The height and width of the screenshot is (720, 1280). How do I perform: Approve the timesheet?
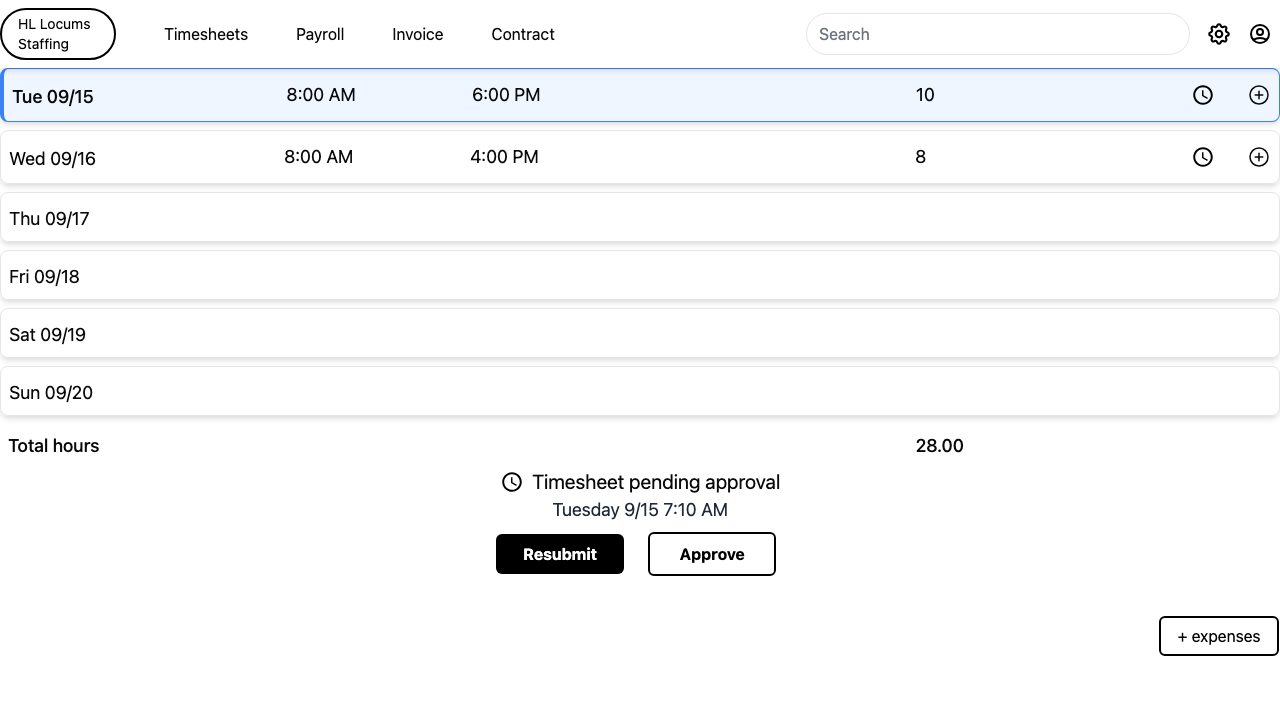(712, 554)
